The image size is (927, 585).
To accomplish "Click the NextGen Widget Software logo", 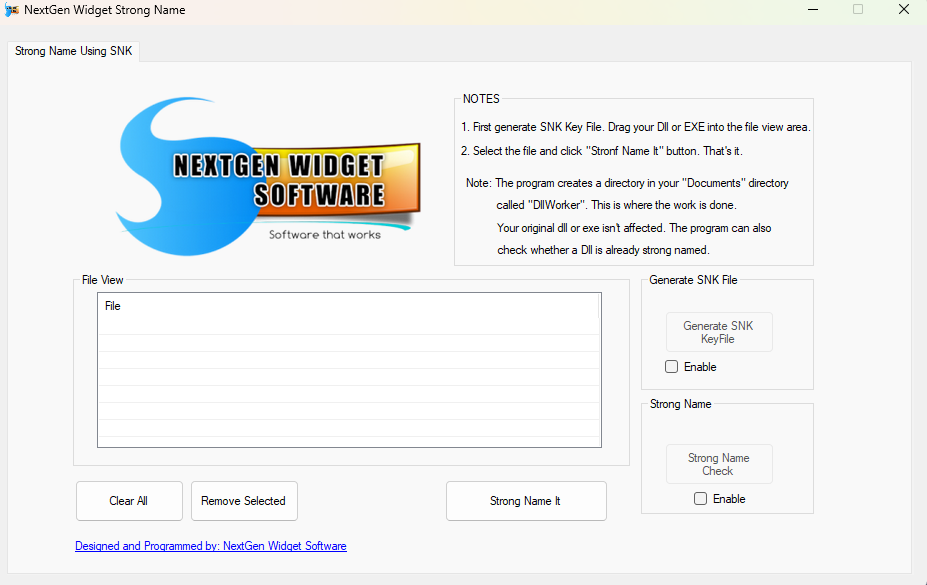I will pos(268,177).
